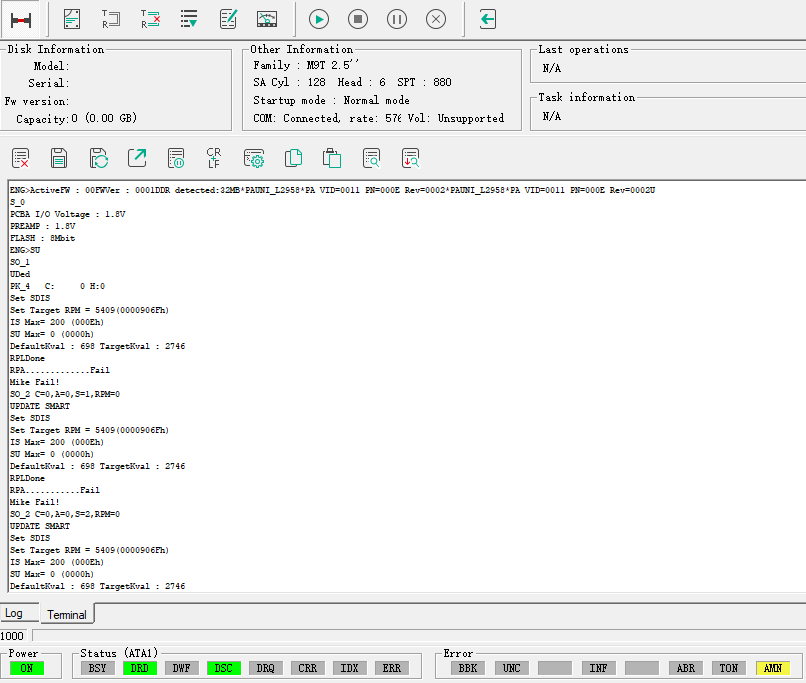806x683 pixels.
Task: Click the 'PREAMP : 1.8V' terminal line
Action: pos(43,226)
